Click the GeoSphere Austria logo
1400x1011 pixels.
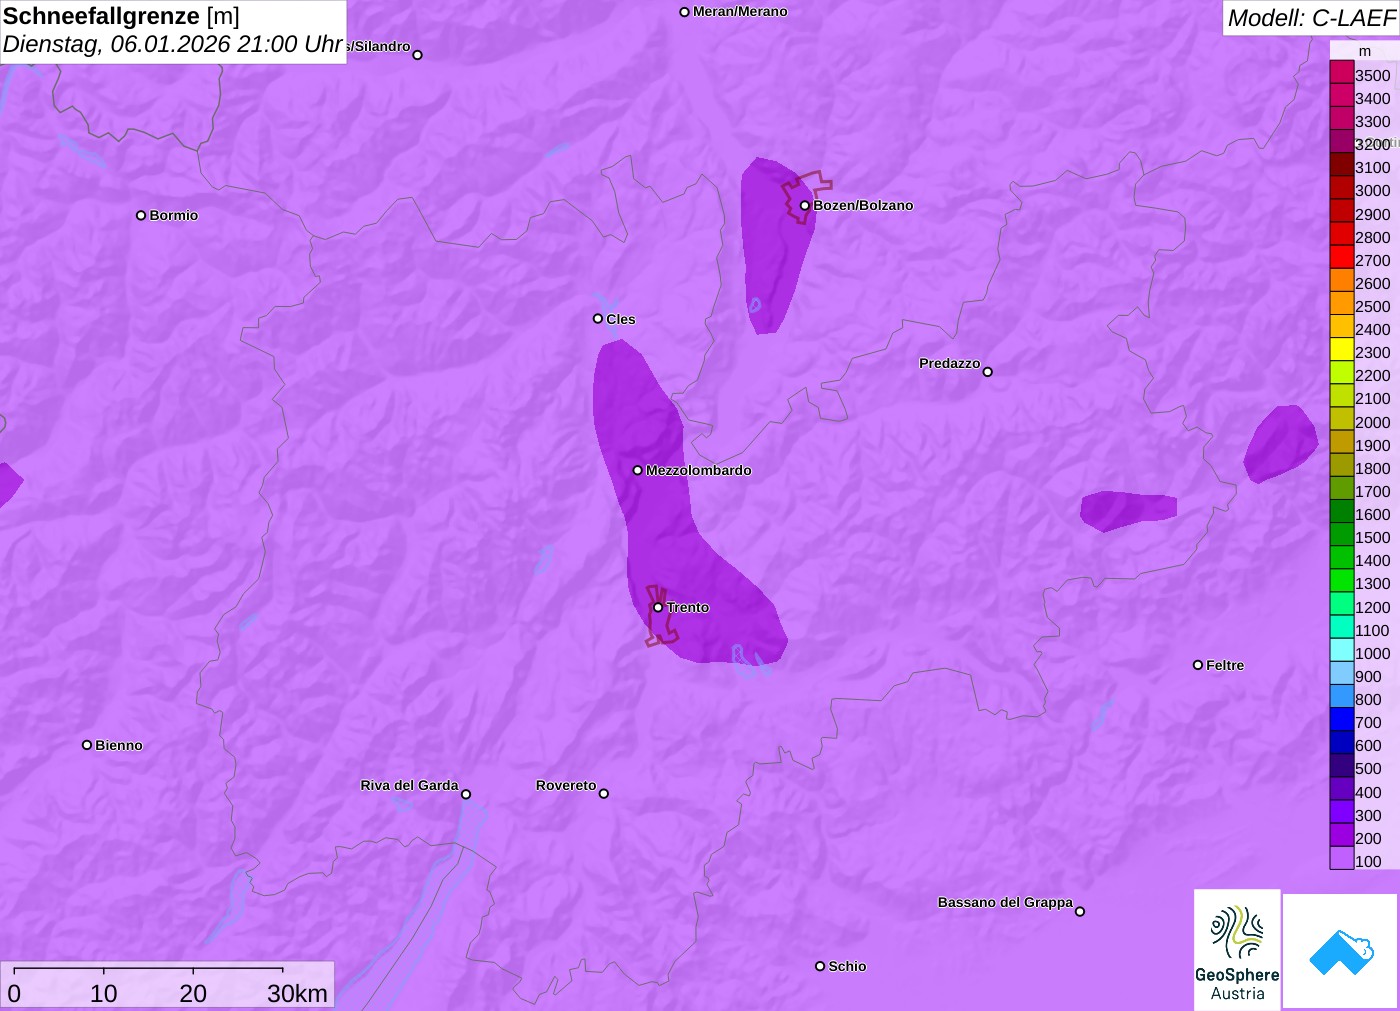point(1237,950)
